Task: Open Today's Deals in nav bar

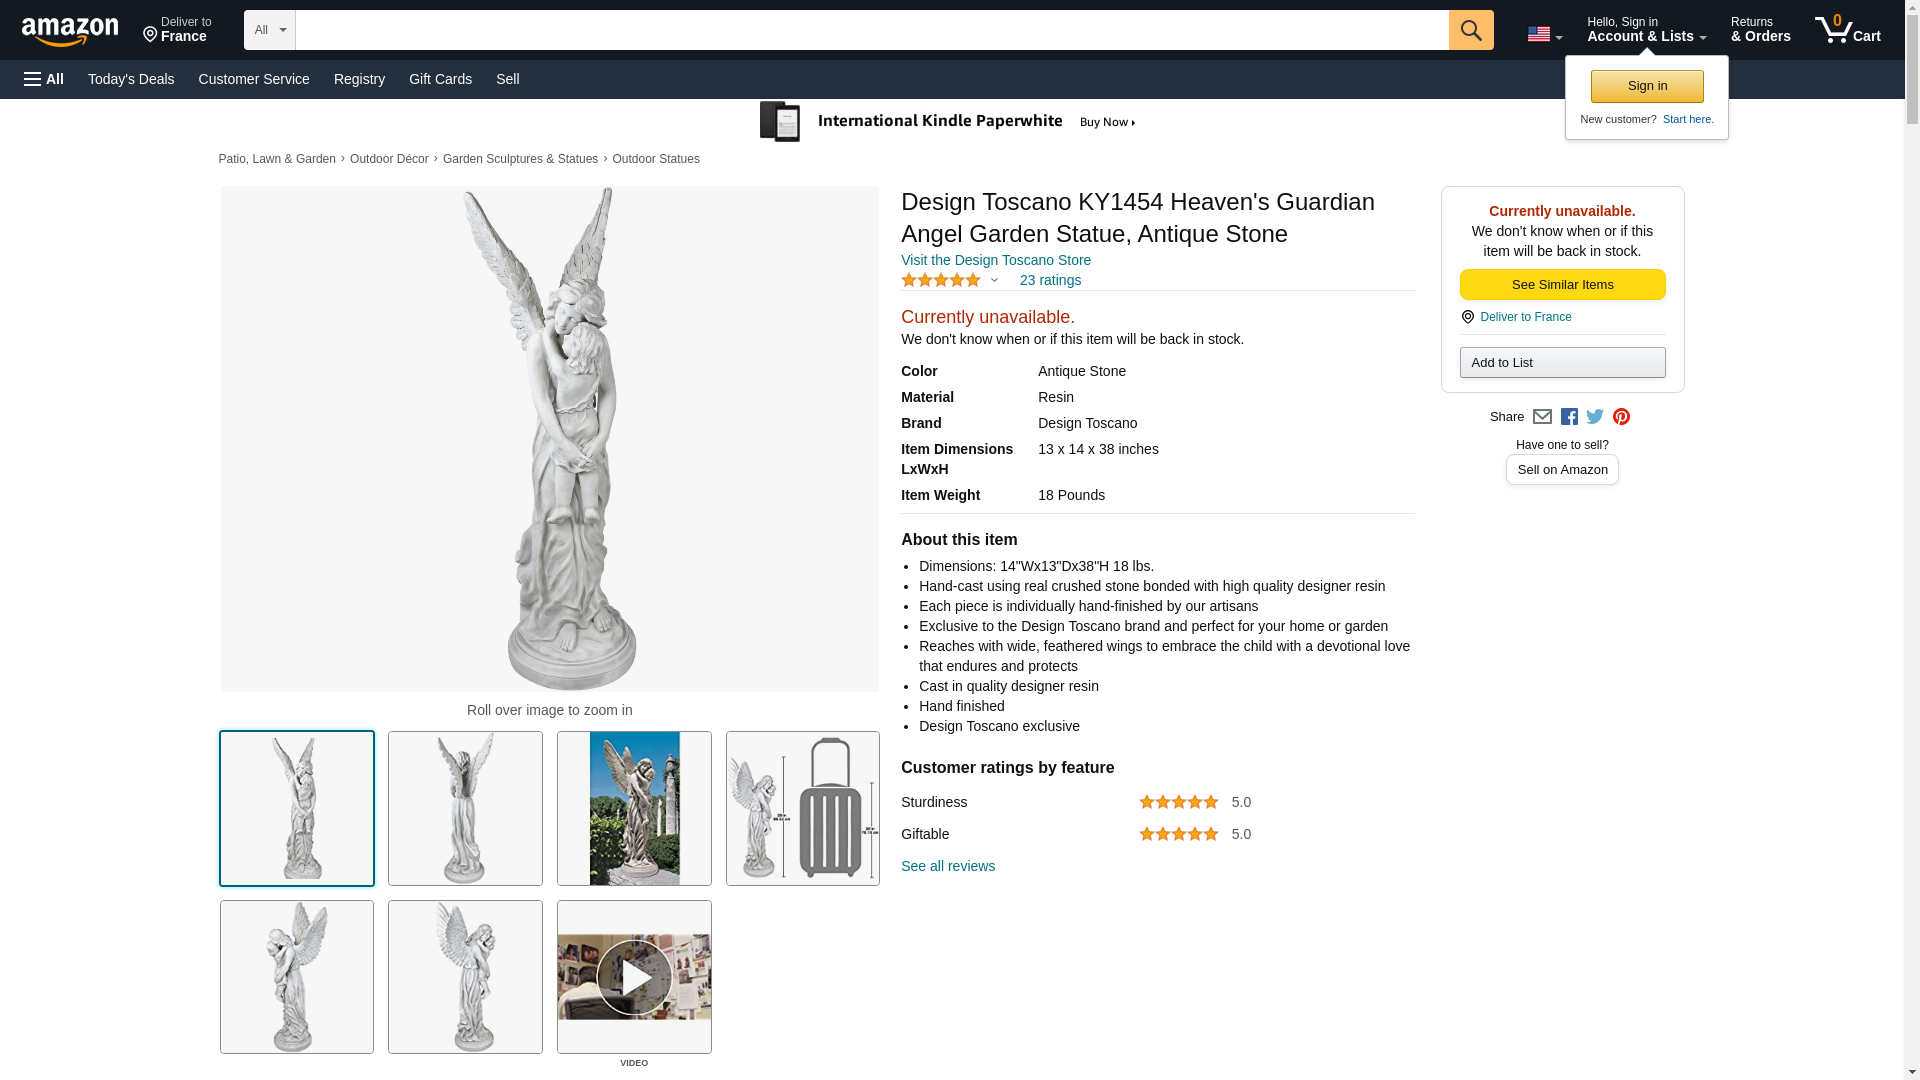Action: click(x=131, y=79)
